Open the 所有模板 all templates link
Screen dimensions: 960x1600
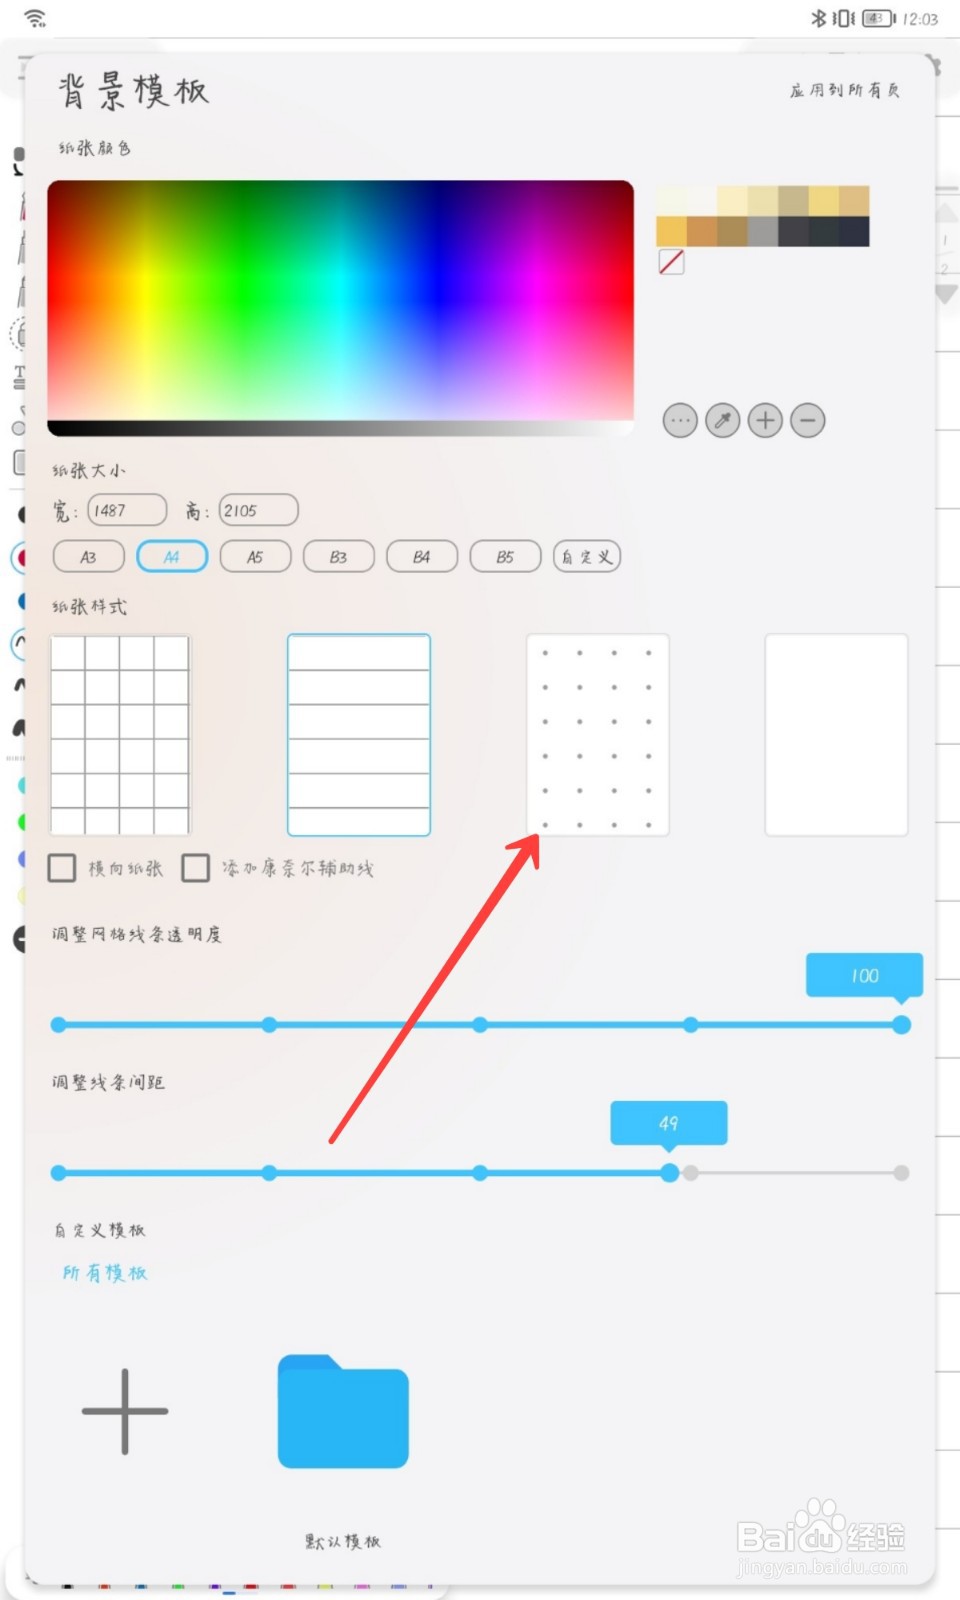click(x=105, y=1272)
